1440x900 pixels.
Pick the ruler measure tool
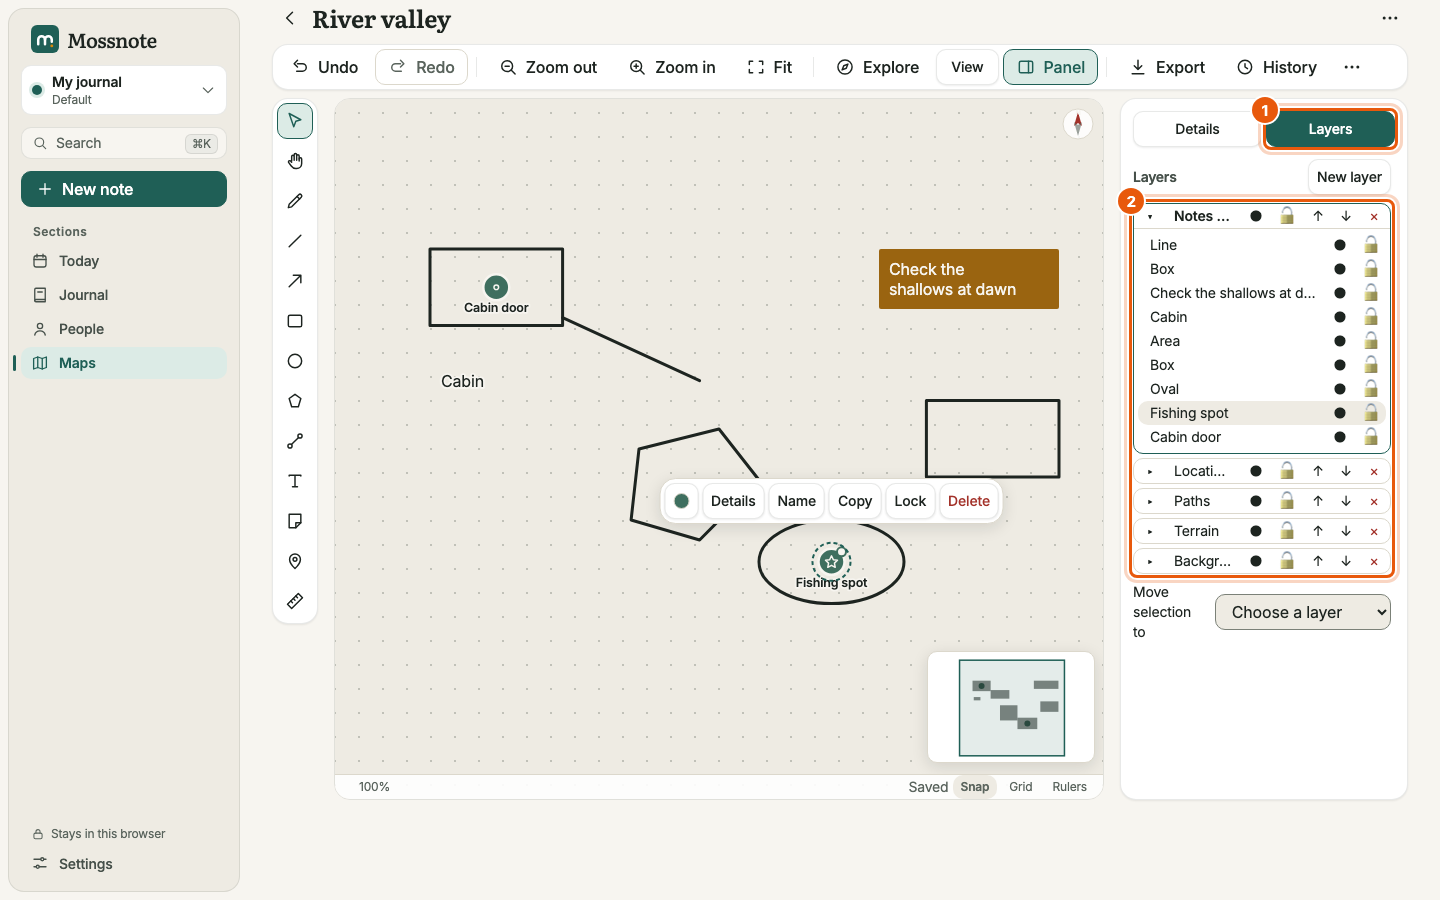coord(295,601)
